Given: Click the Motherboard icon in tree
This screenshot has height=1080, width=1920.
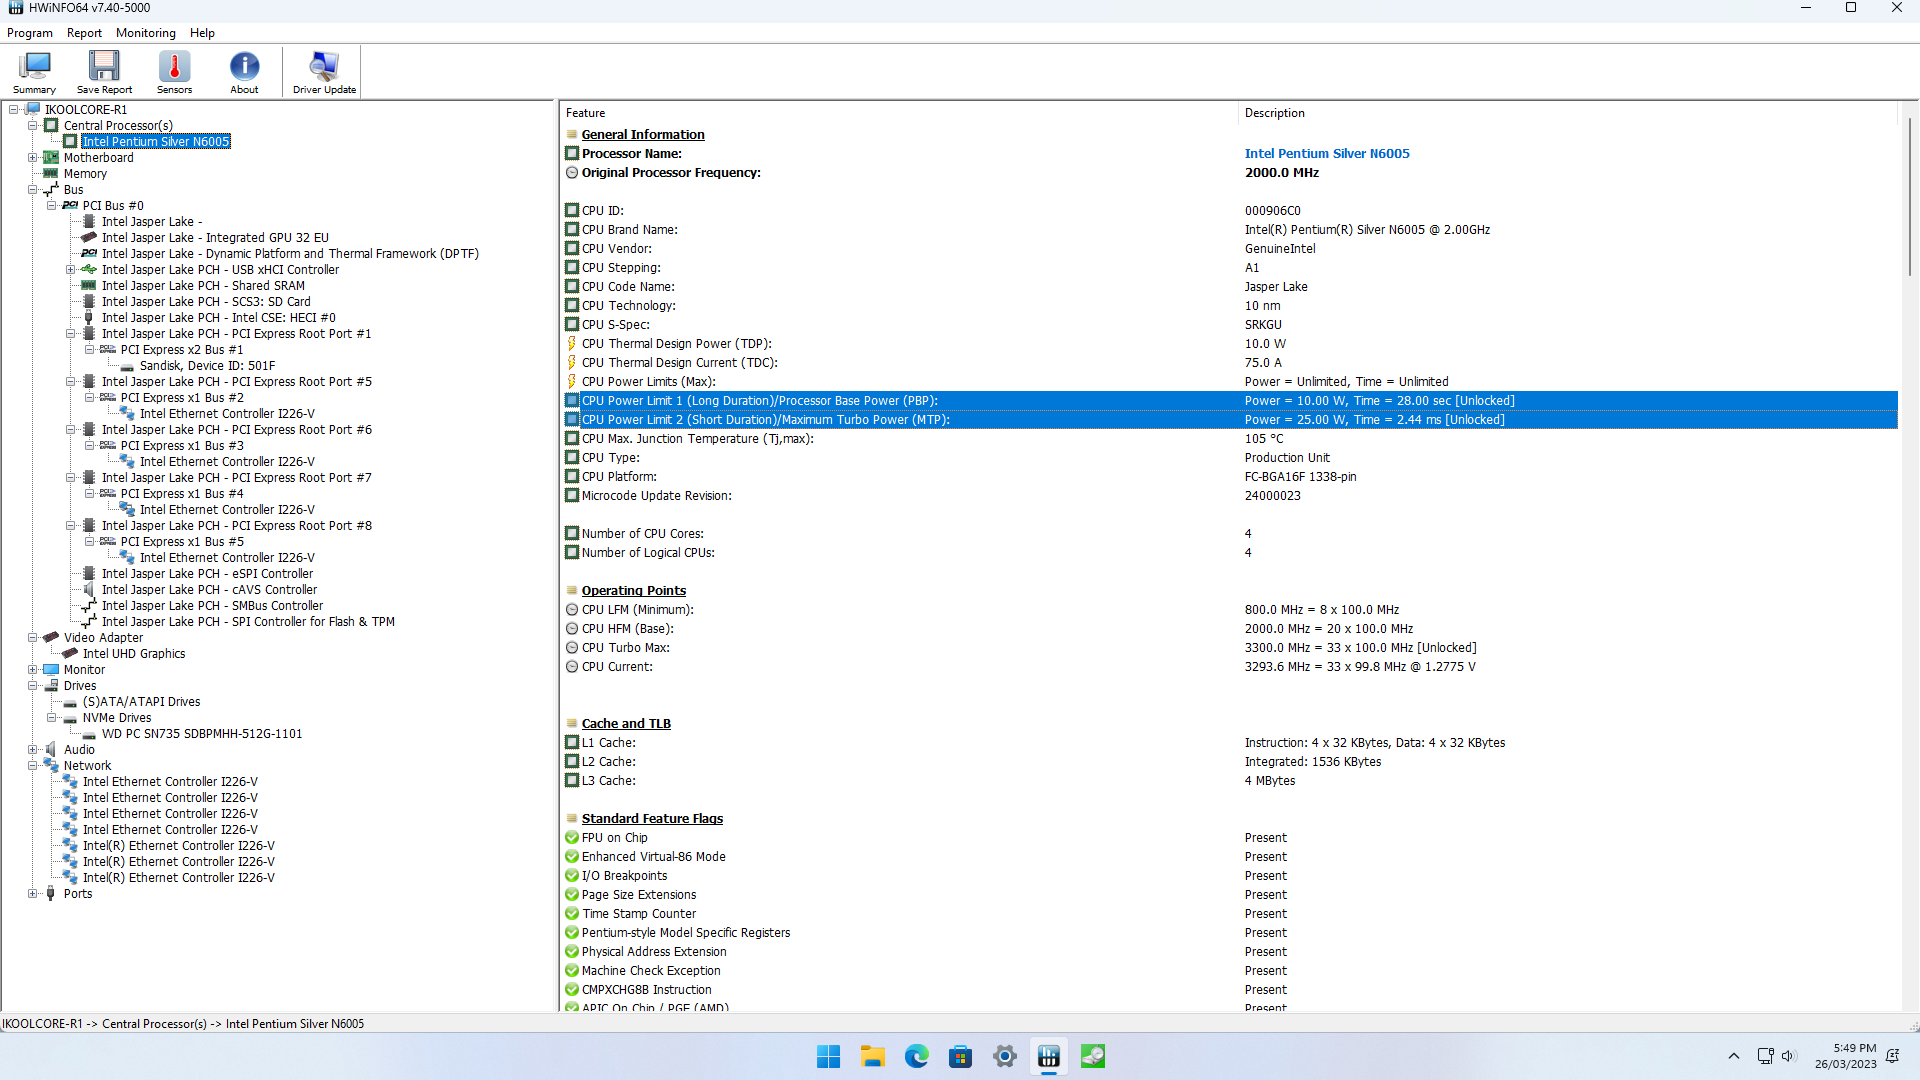Looking at the screenshot, I should click(51, 158).
